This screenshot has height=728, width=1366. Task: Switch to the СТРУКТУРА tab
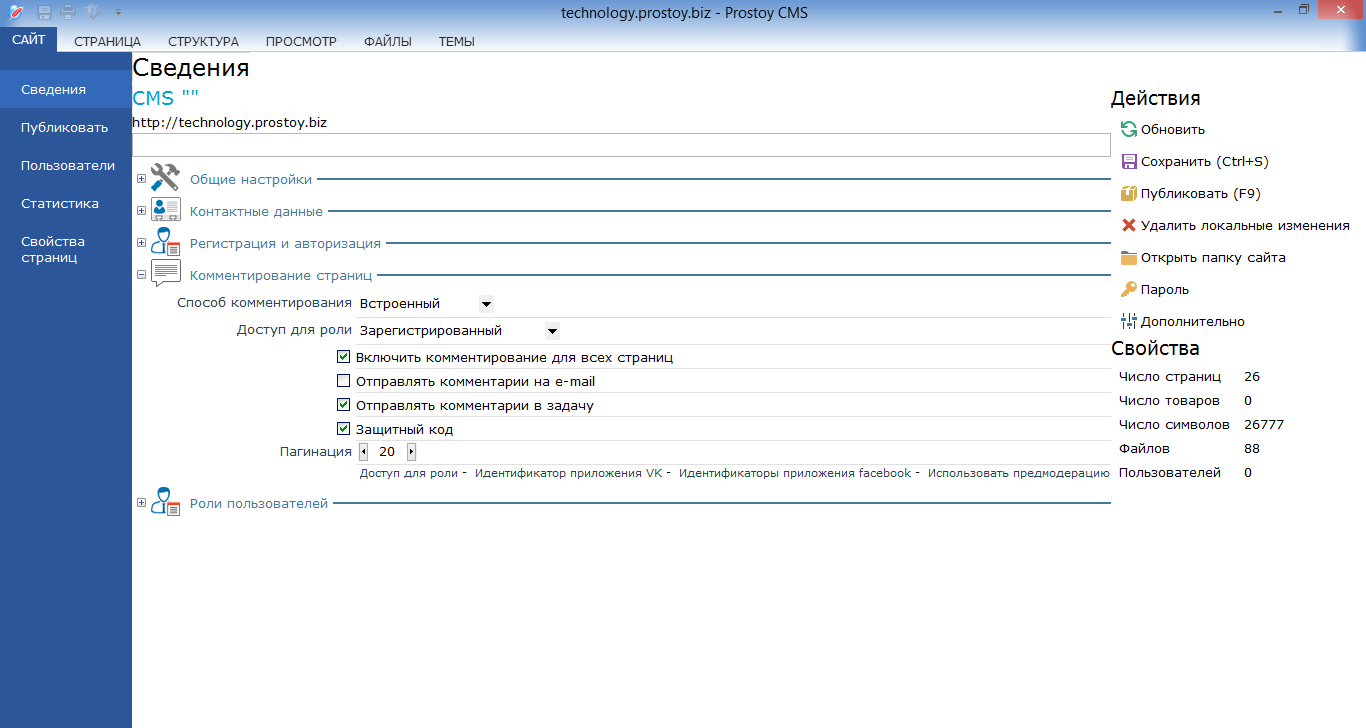(203, 41)
